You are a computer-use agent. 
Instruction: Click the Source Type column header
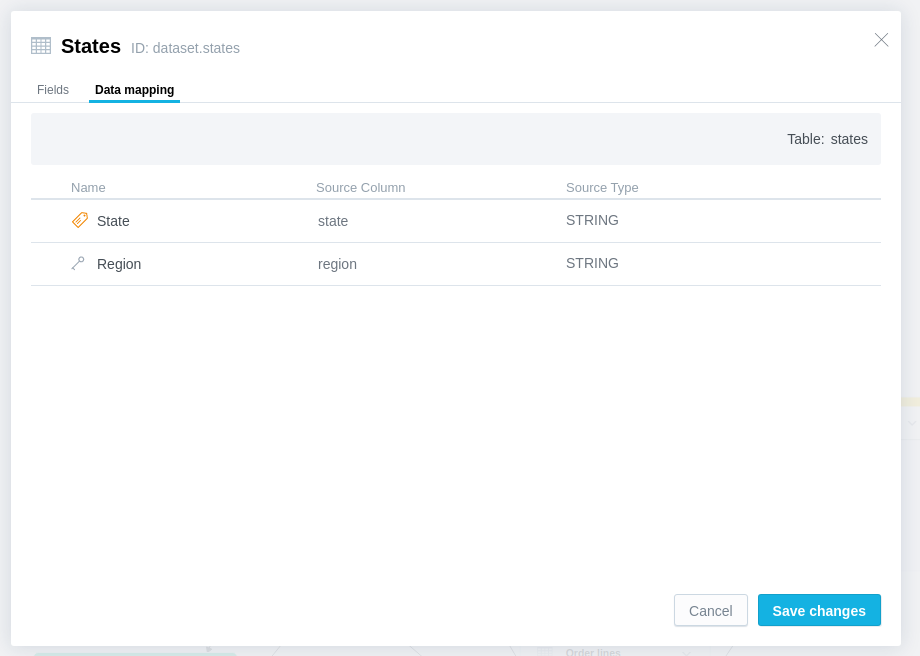(x=602, y=188)
